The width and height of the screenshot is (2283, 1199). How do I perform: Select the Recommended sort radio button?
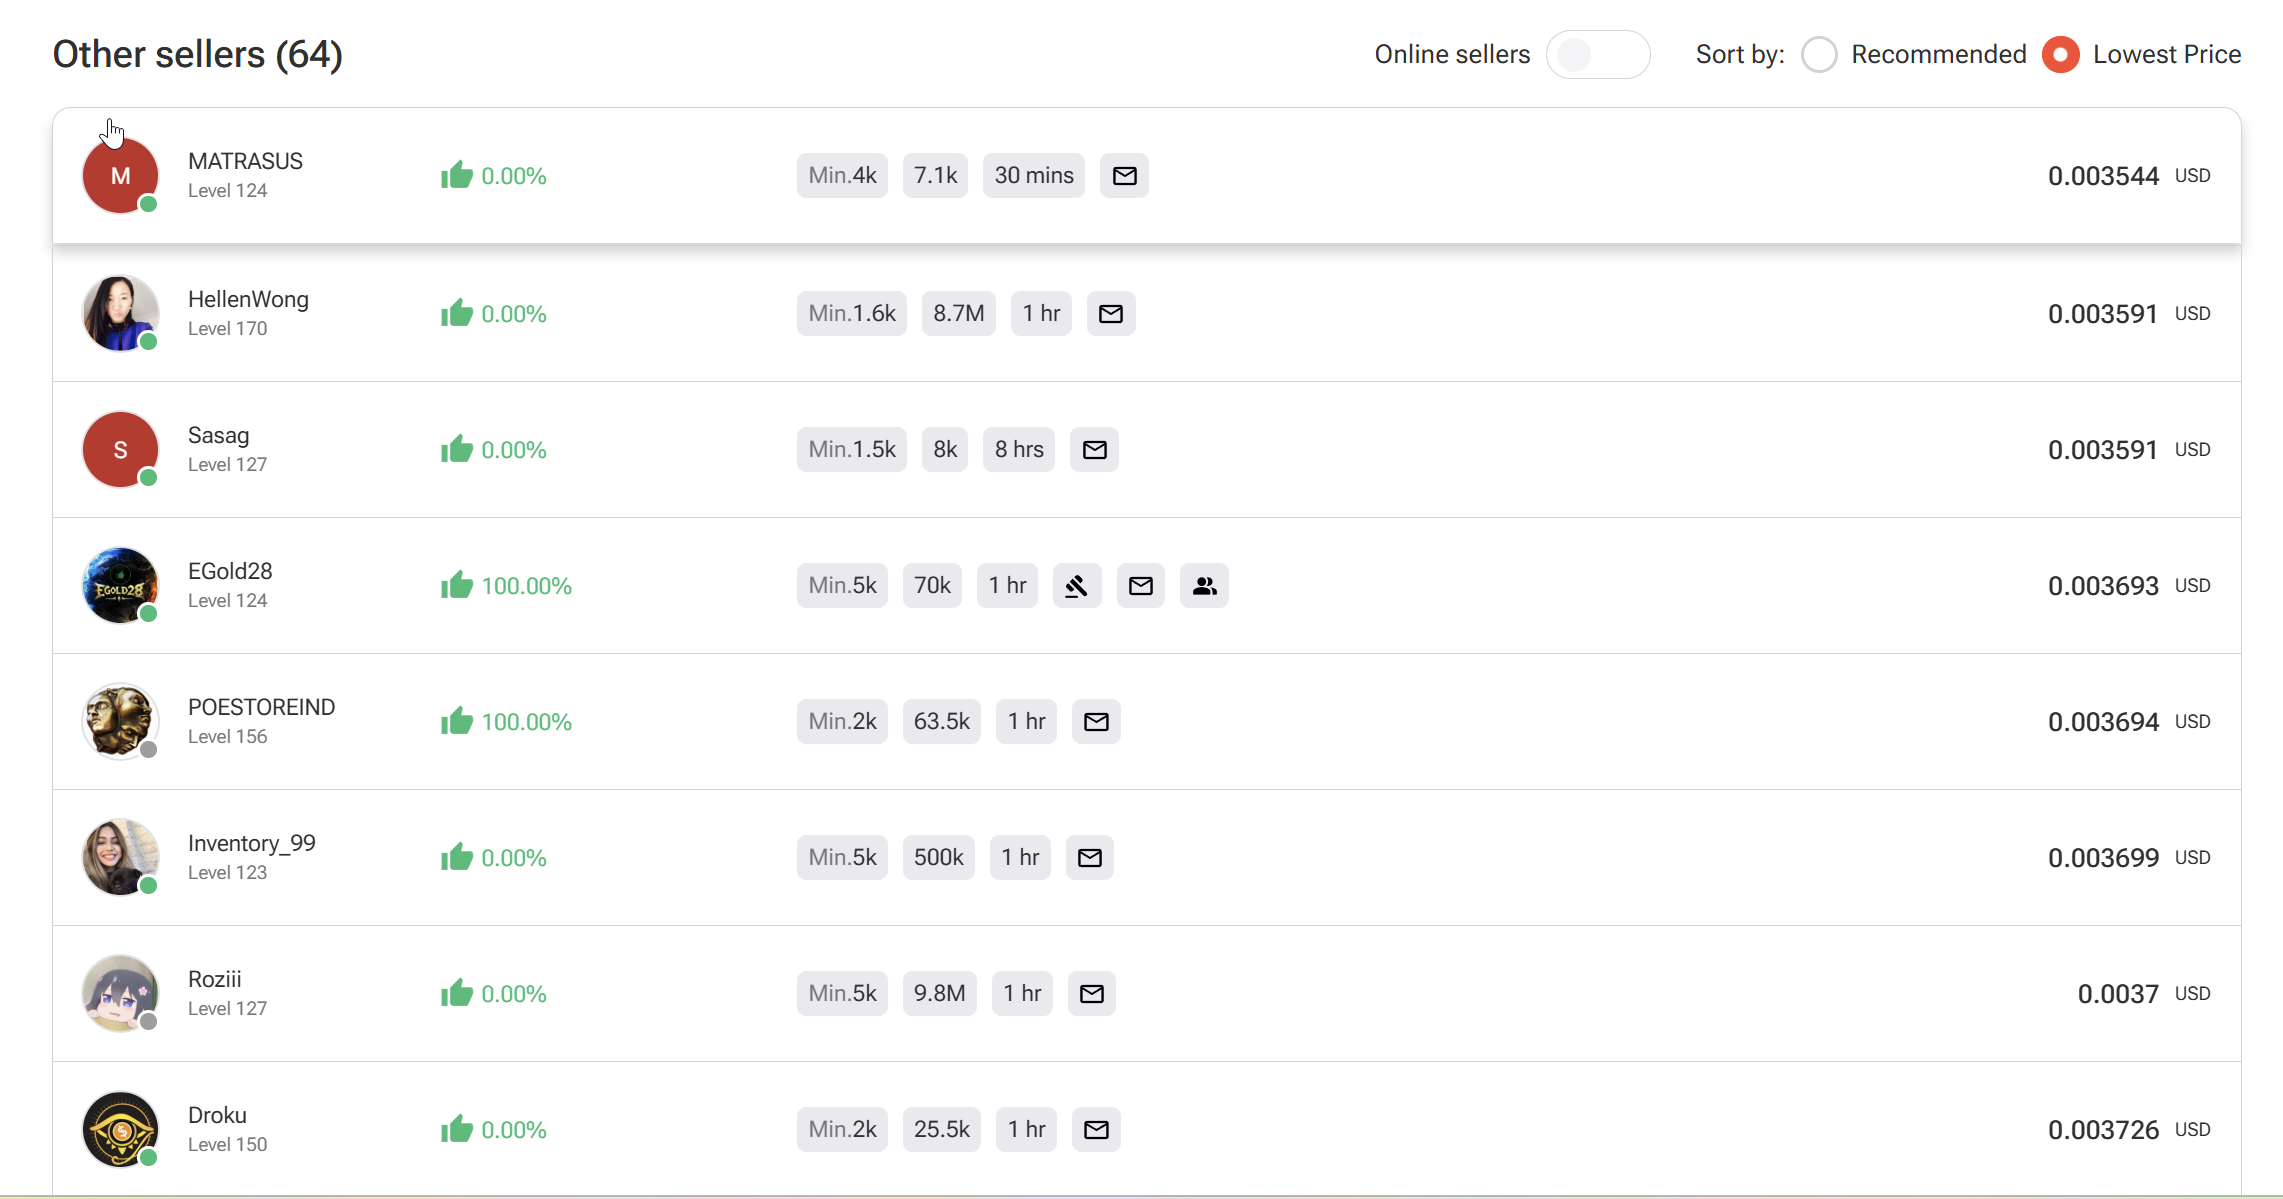[1819, 55]
